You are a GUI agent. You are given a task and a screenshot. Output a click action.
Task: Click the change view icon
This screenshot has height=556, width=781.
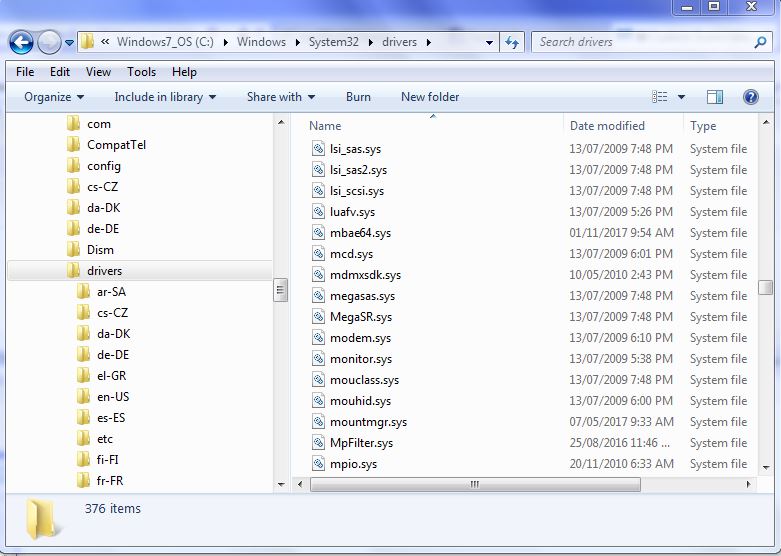click(659, 97)
